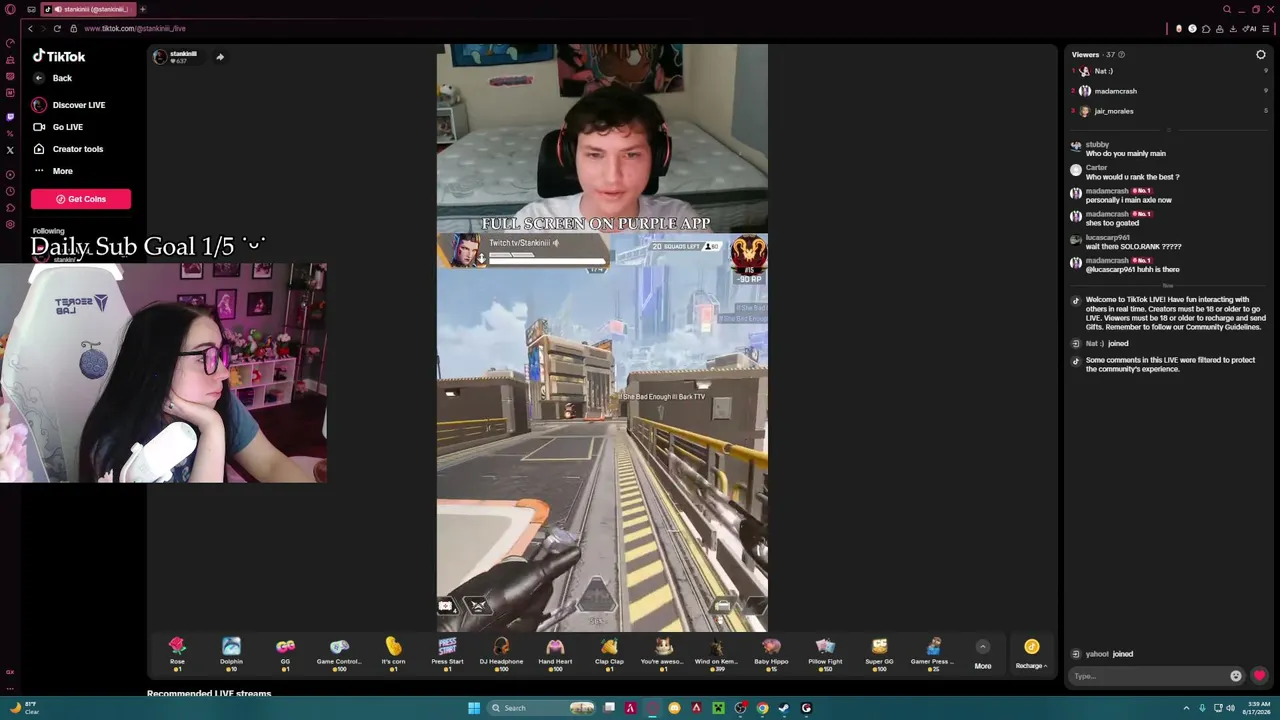
Task: Open Chrome from the taskbar
Action: pyautogui.click(x=762, y=708)
